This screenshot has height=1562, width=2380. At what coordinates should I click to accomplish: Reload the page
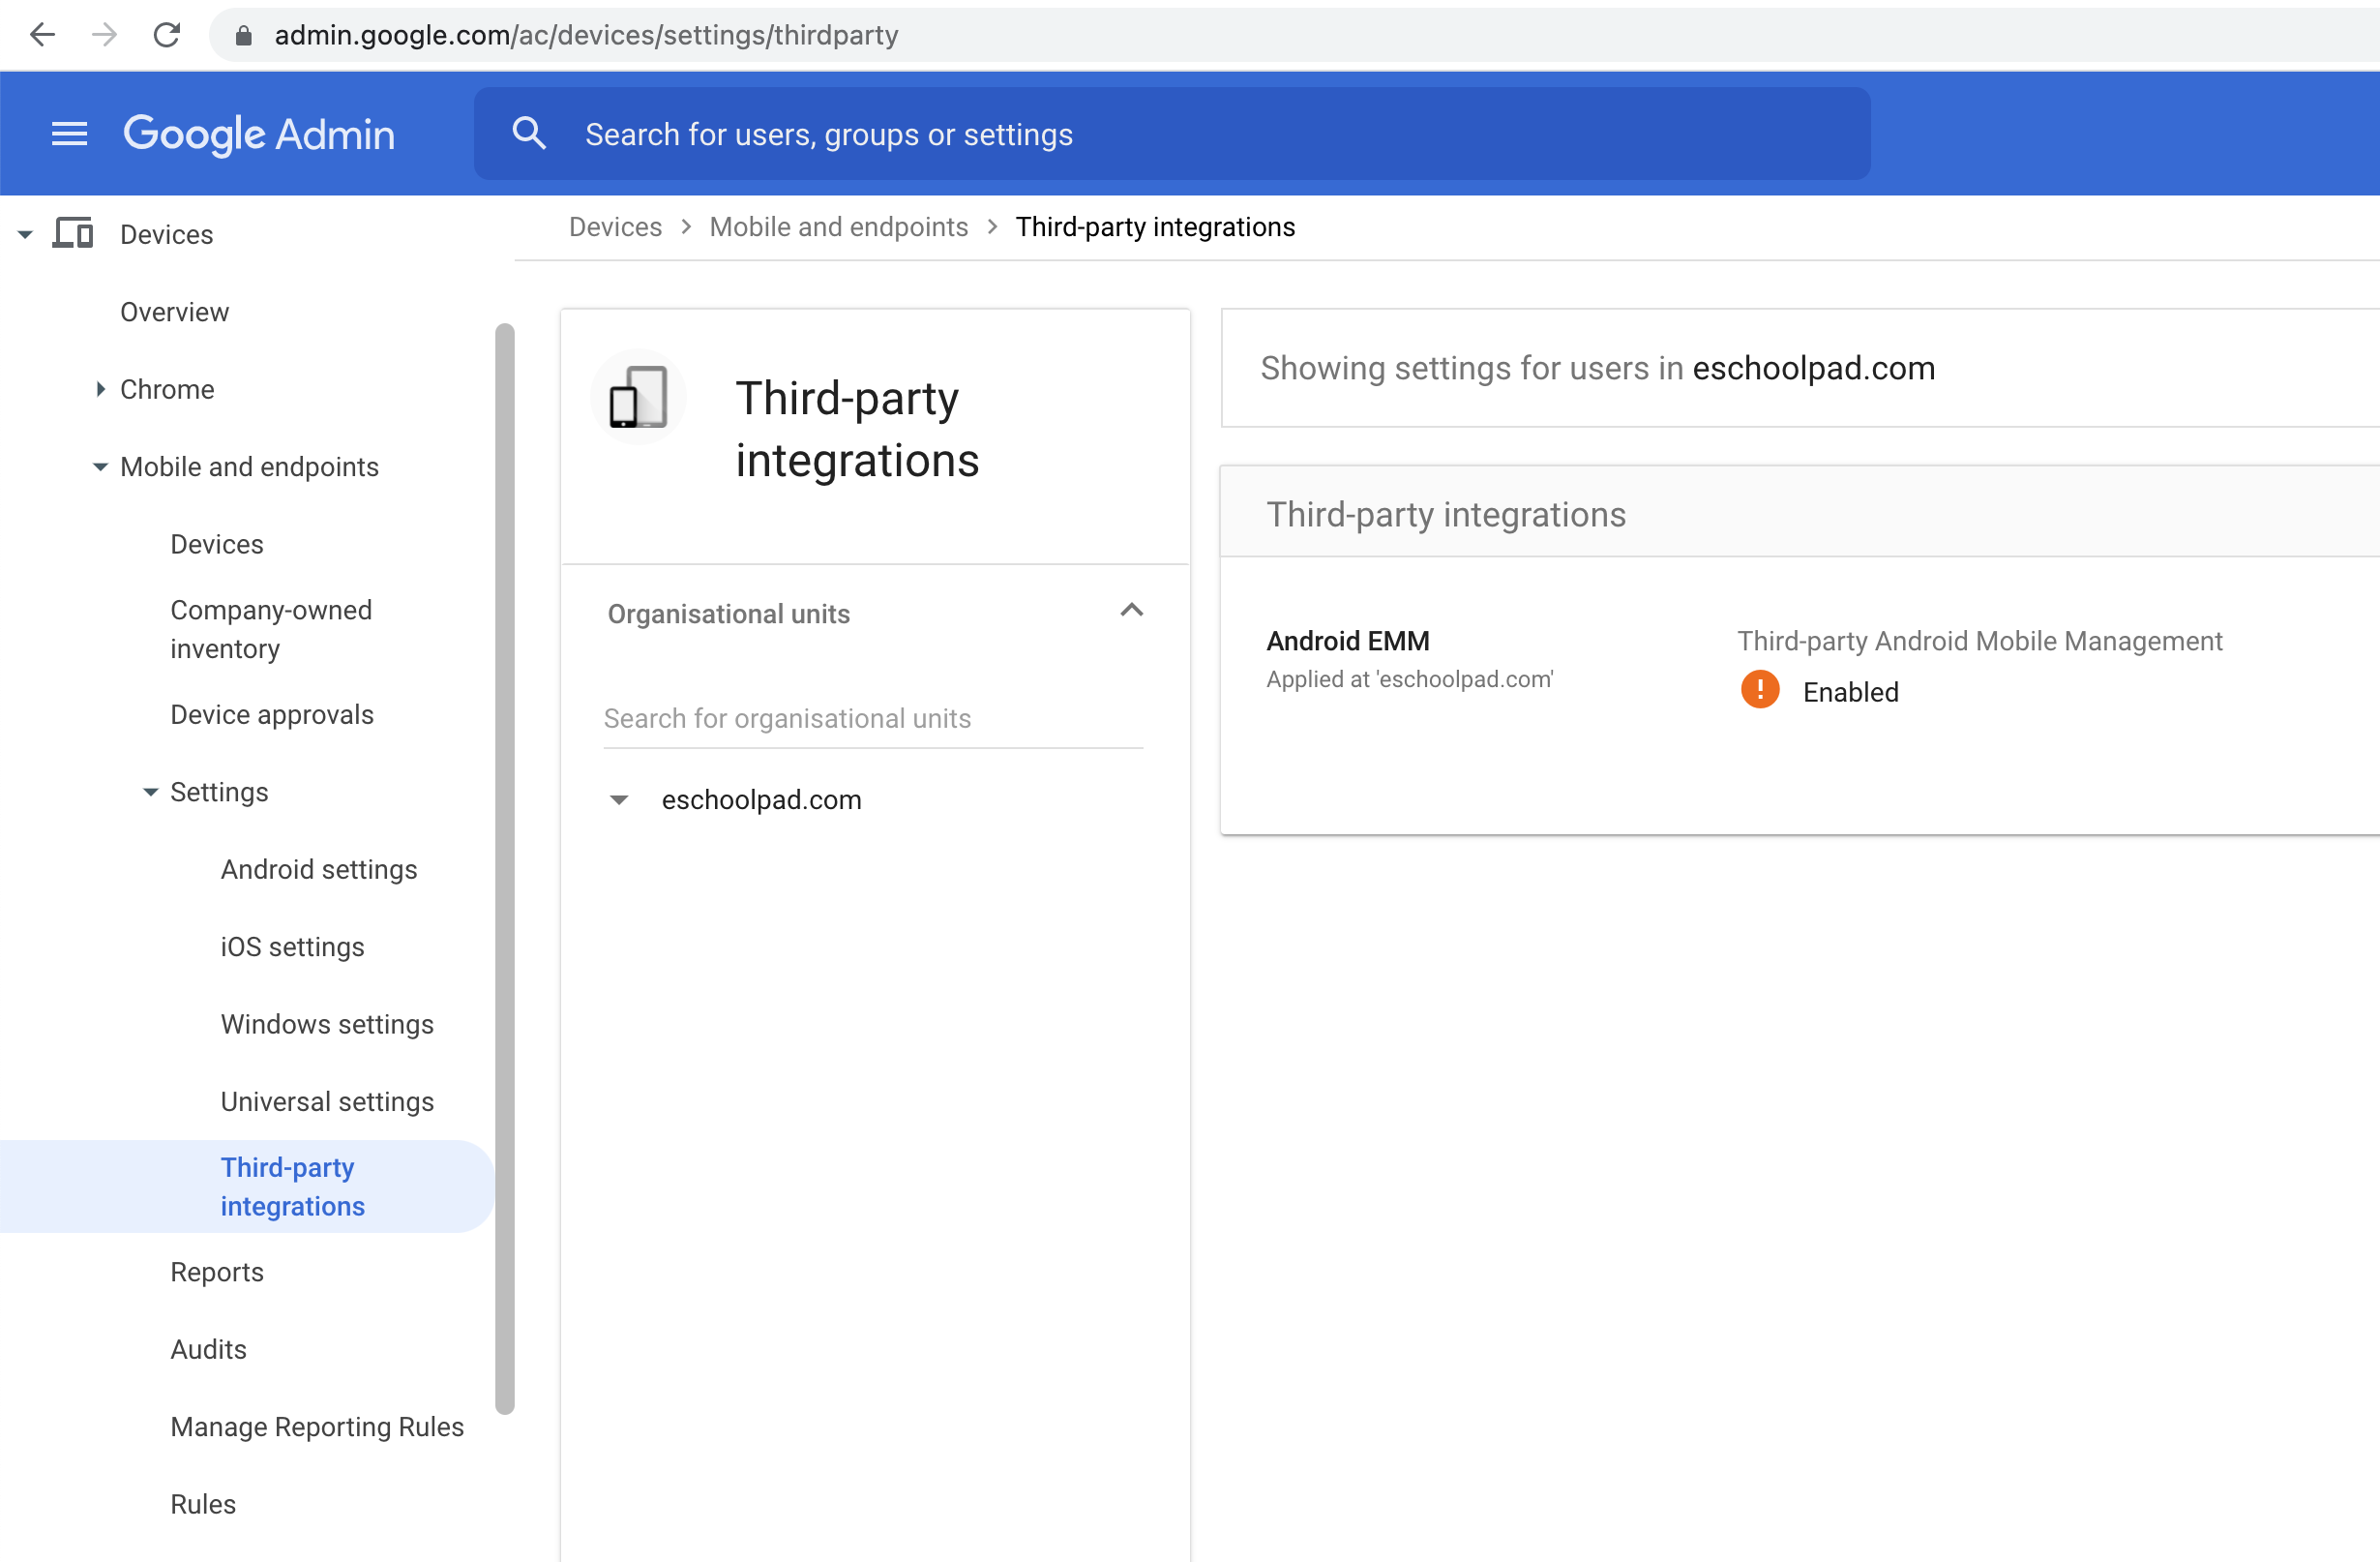167,35
